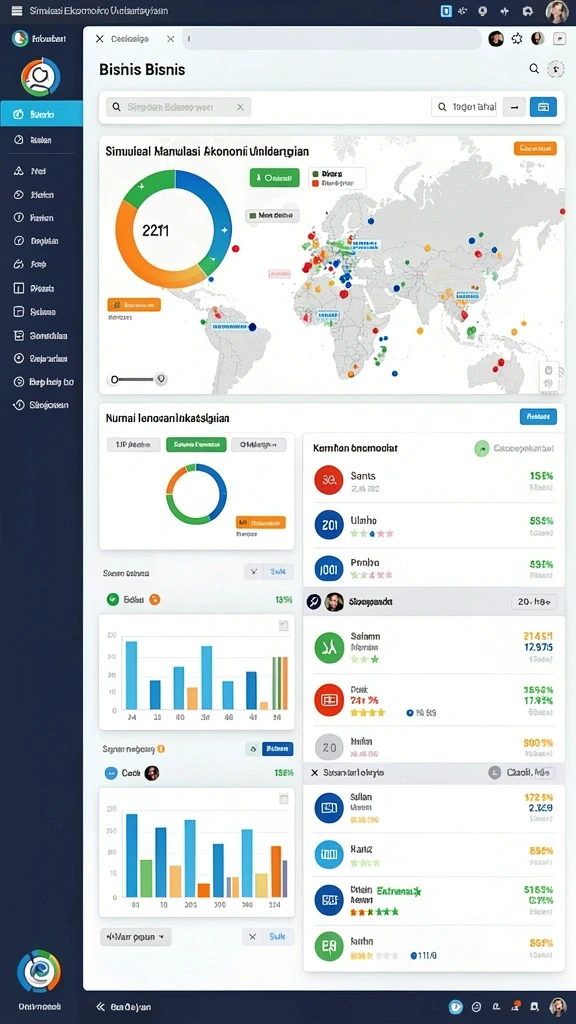The width and height of the screenshot is (576, 1024).
Task: Click the orange circle icon next to Bdas
Action: pyautogui.click(x=155, y=599)
